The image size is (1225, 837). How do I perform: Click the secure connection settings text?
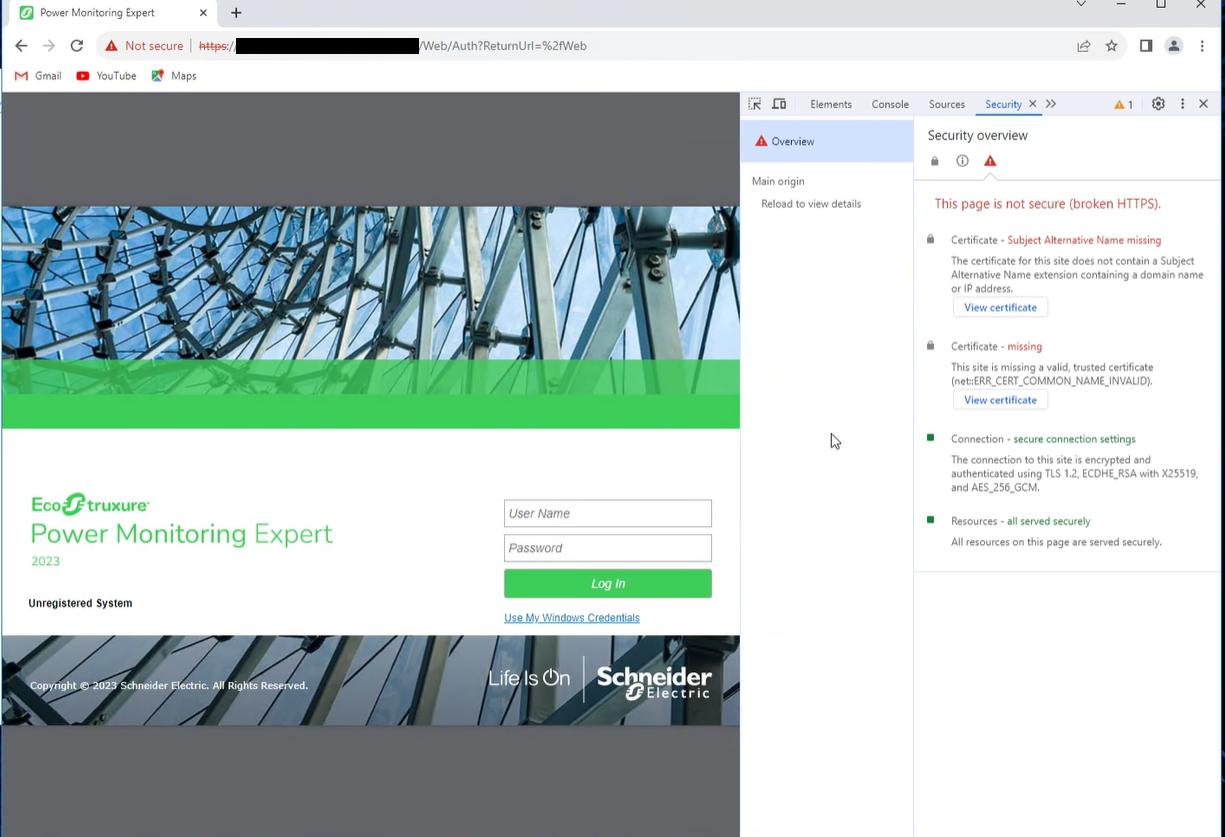1074,439
